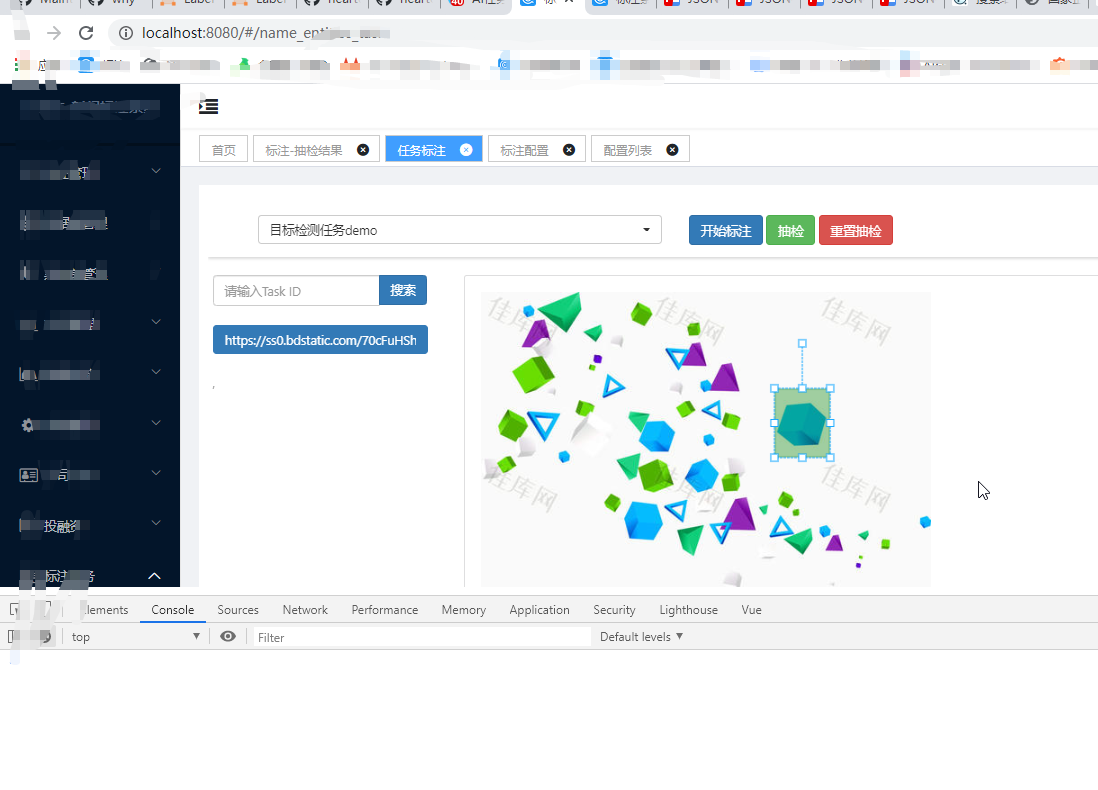Close the 标注配置 tab
This screenshot has width=1098, height=790.
569,150
